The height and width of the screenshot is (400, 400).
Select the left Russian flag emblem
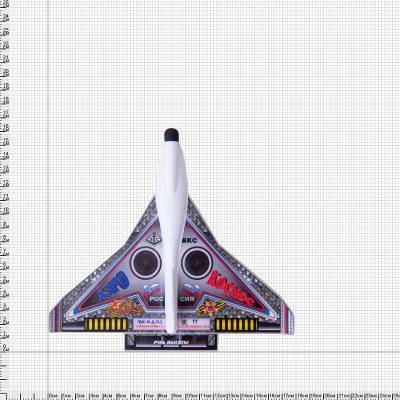151,290
